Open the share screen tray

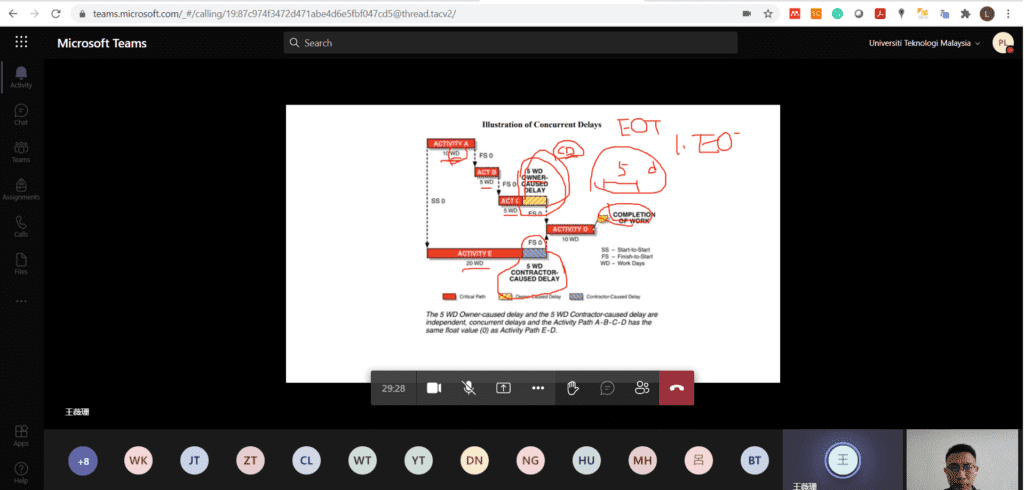tap(503, 388)
